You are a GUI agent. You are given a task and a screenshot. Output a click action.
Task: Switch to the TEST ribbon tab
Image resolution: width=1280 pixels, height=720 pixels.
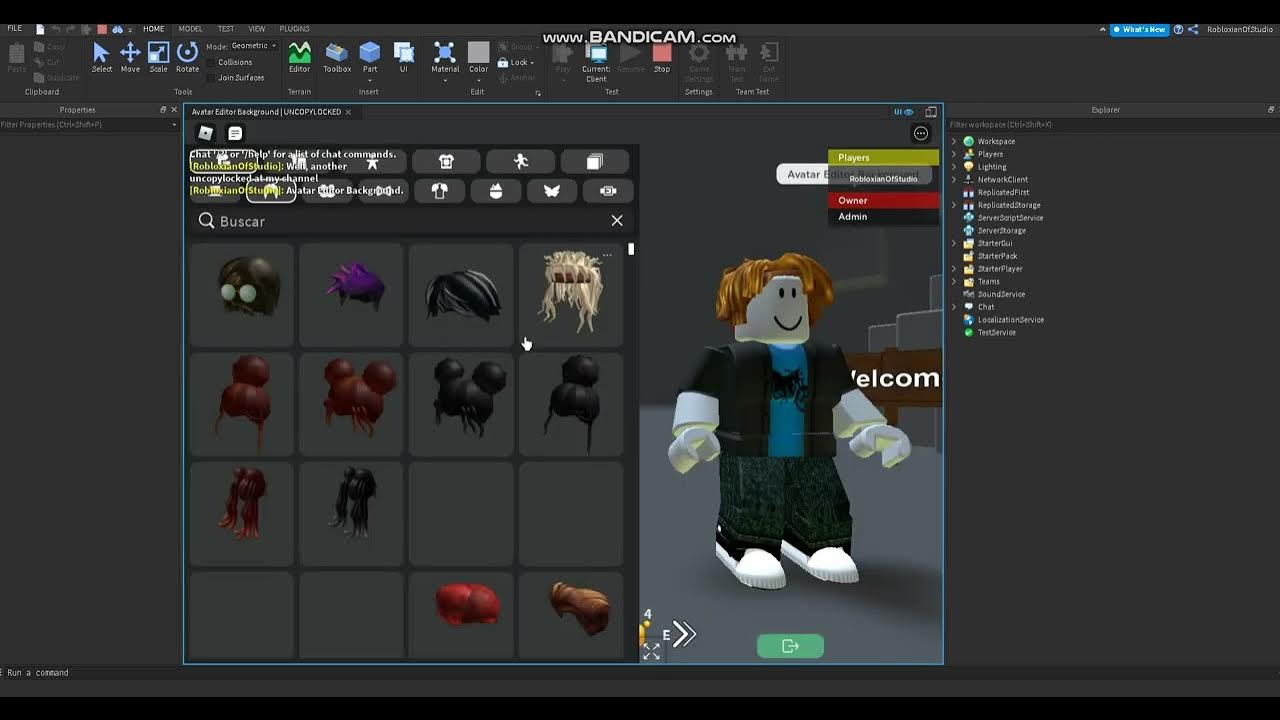pyautogui.click(x=226, y=29)
